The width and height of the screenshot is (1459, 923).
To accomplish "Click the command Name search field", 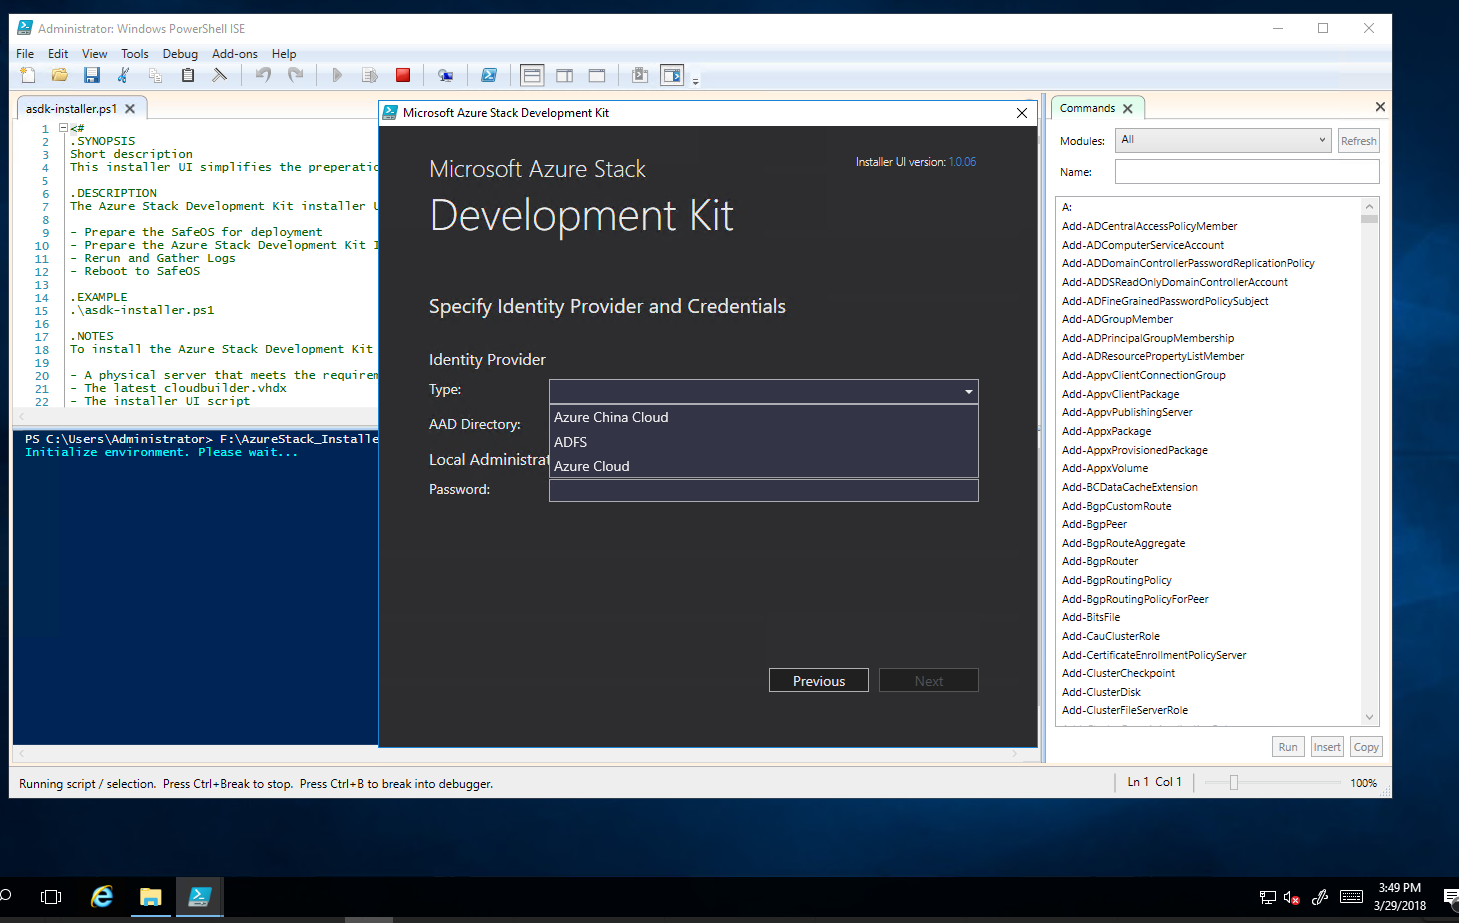I will 1247,172.
